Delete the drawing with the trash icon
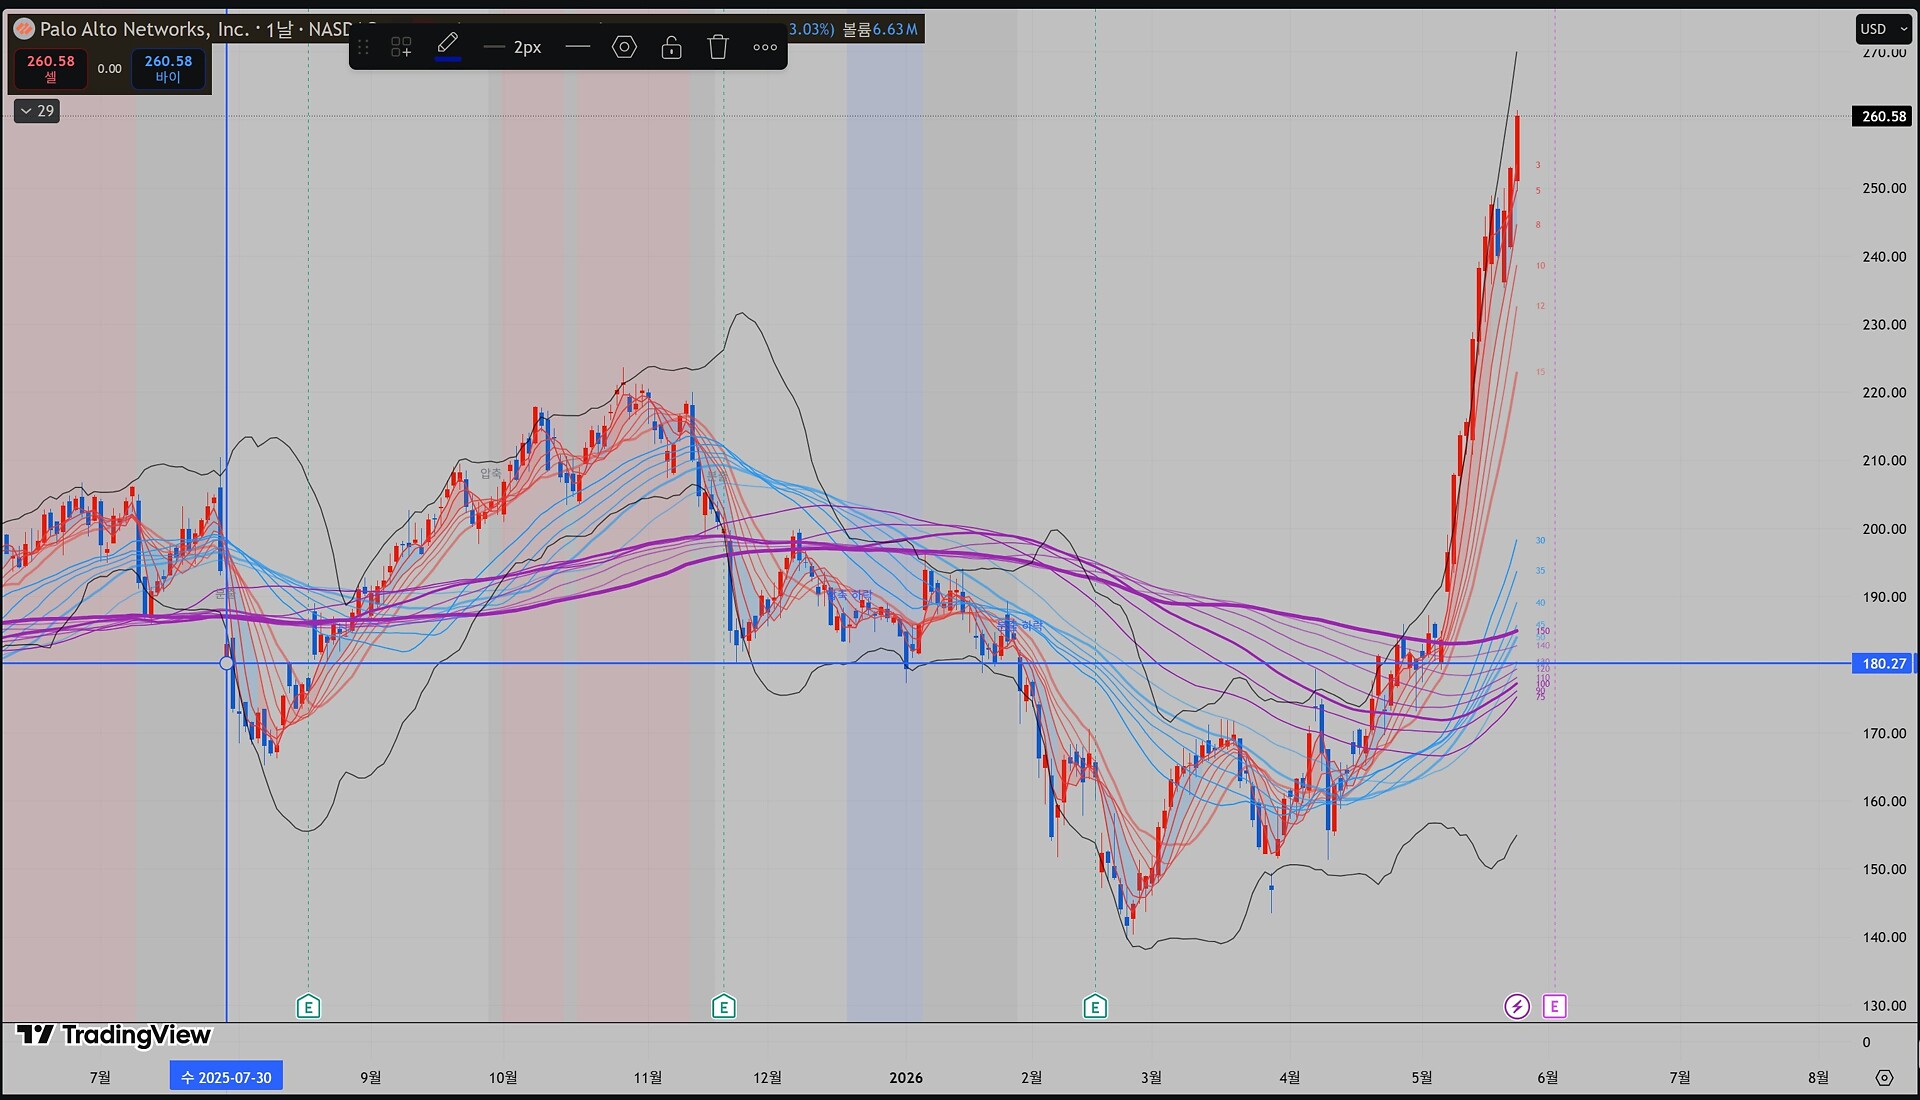Screen dimensions: 1920x1100 tap(718, 47)
